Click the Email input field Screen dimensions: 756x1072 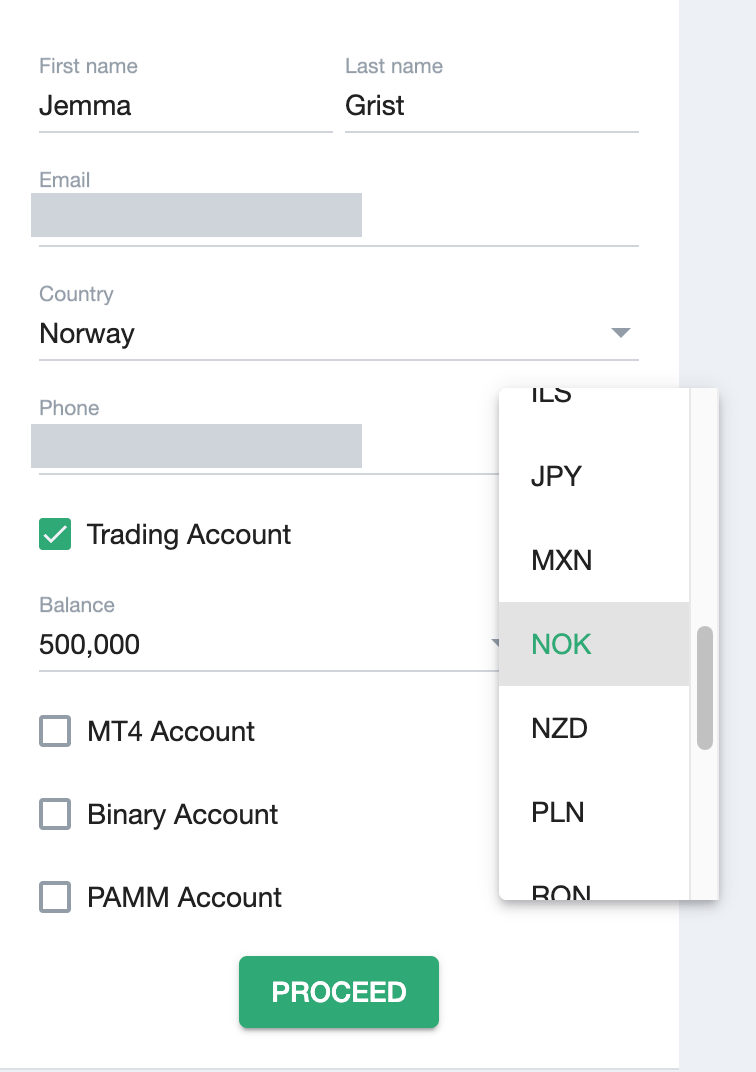point(196,215)
